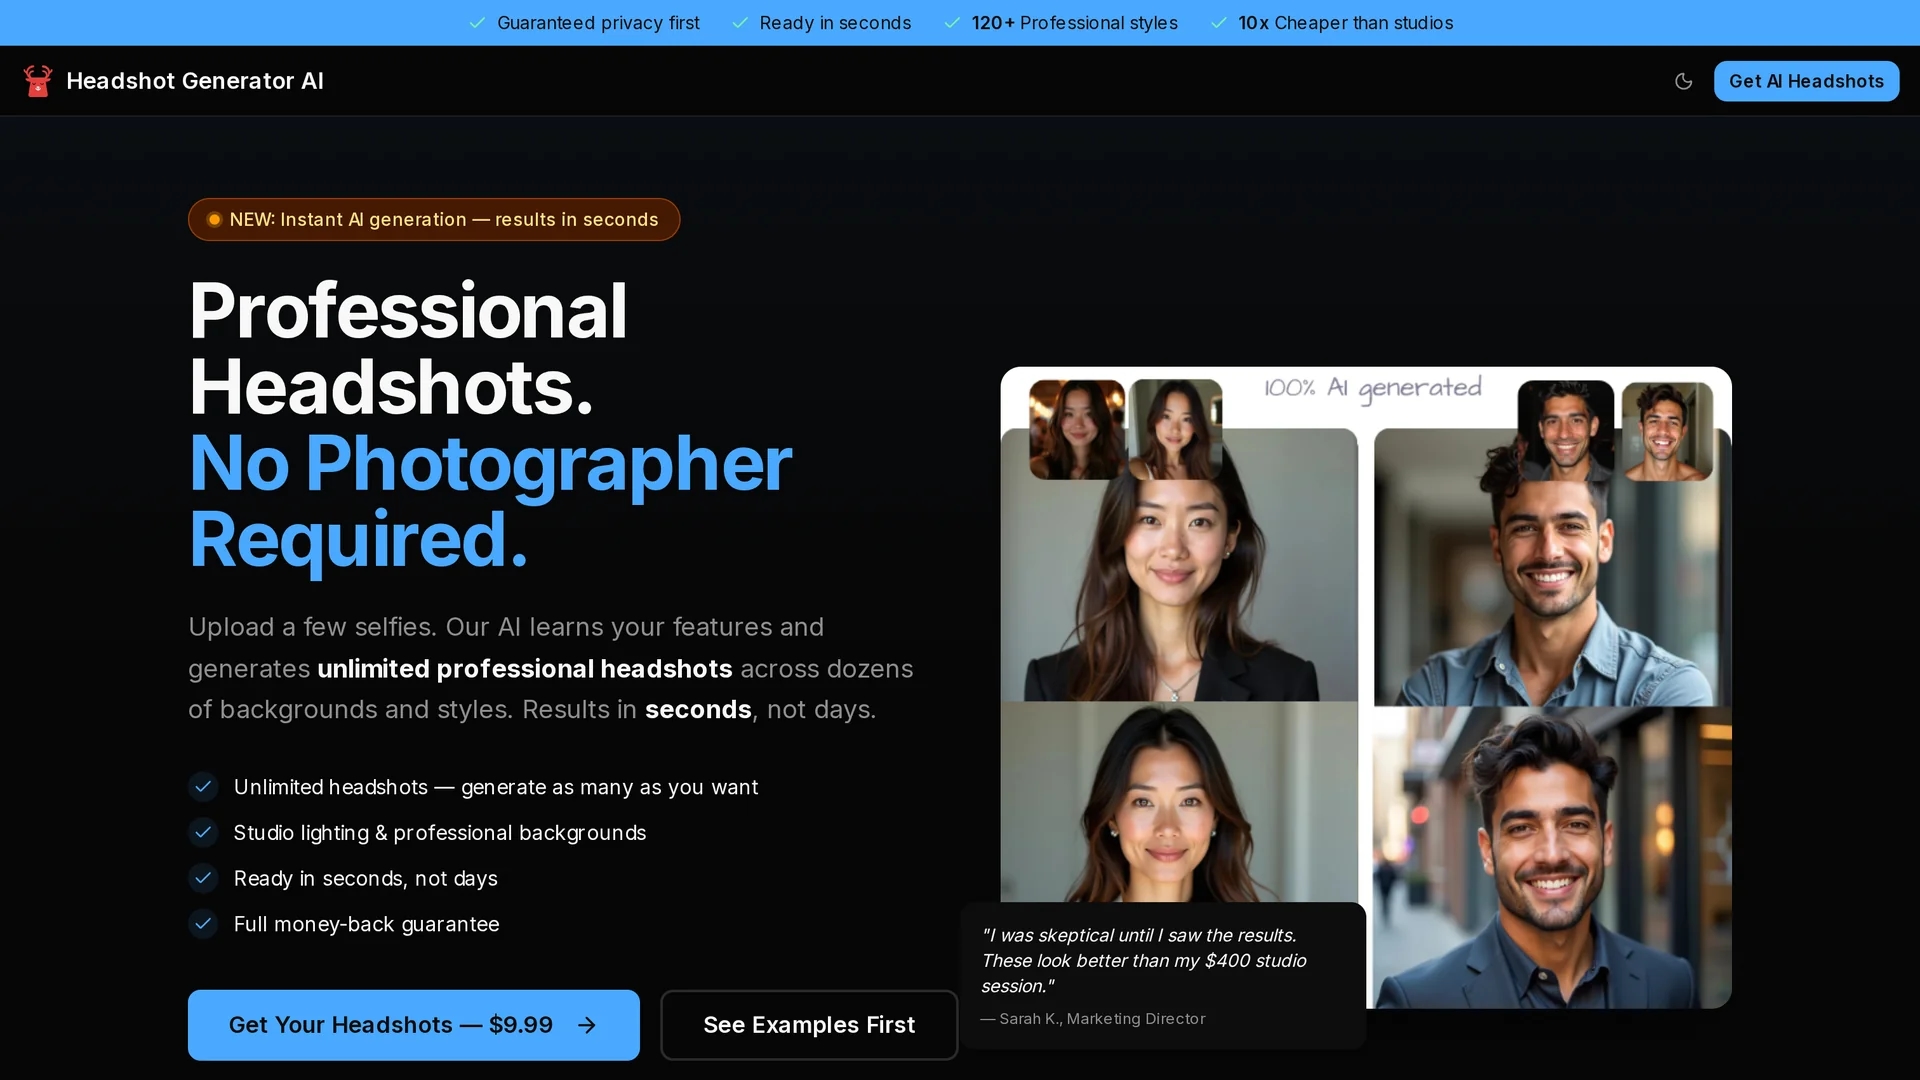The height and width of the screenshot is (1080, 1920).
Task: Click 'Professional Headshots.' white heading
Action: click(408, 348)
